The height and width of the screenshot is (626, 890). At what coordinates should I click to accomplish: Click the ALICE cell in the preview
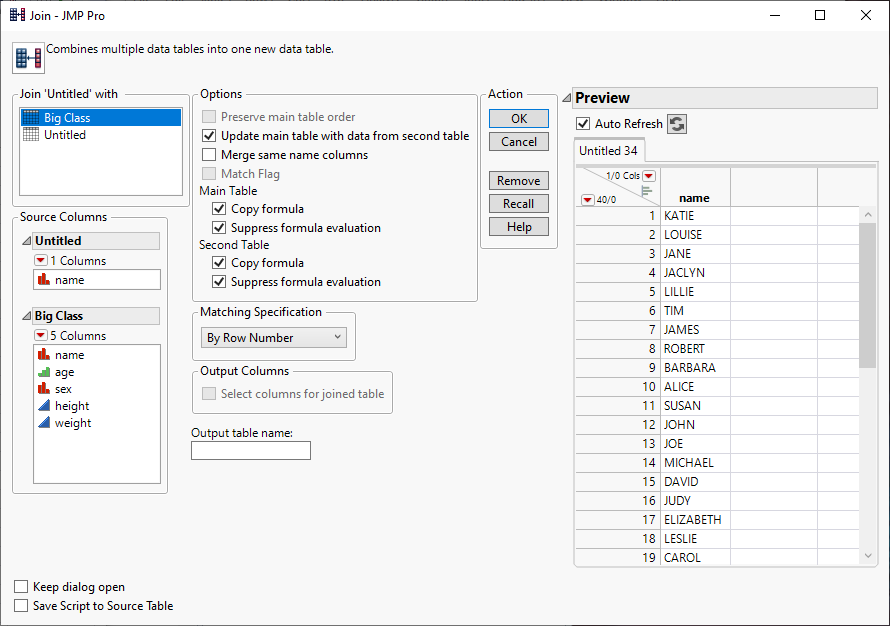(695, 386)
